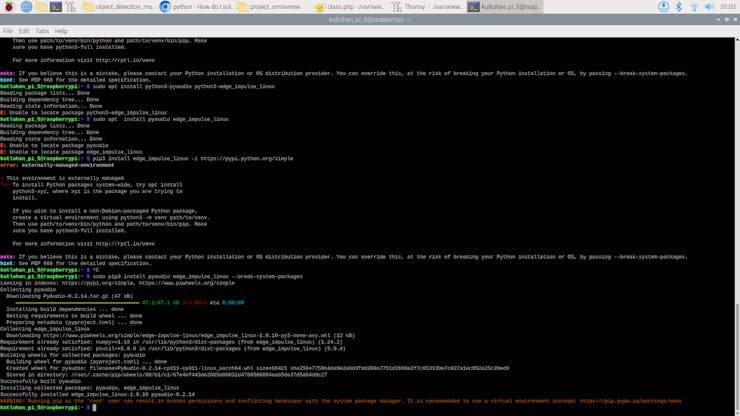
Task: Switch to Chromium python question window
Action: (196, 7)
